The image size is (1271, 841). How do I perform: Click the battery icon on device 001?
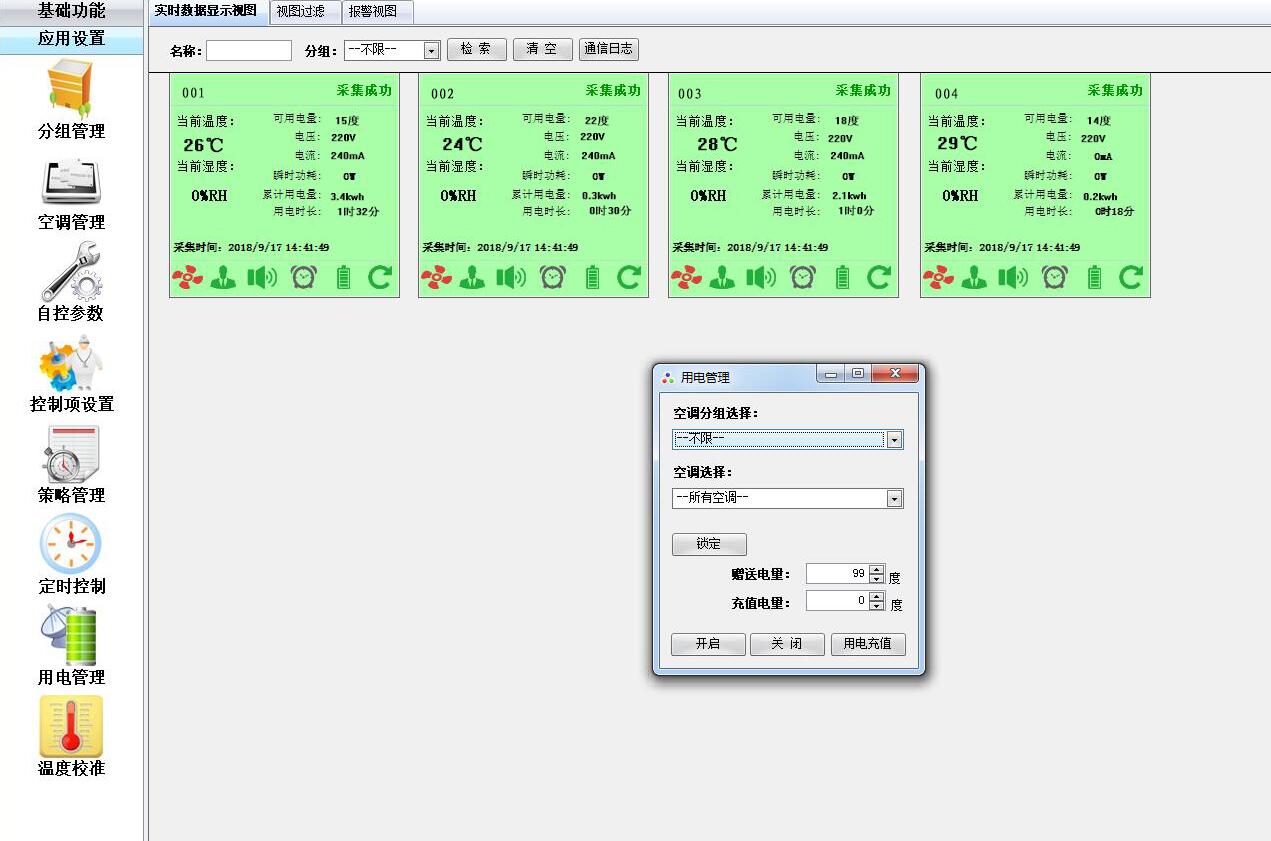point(343,277)
